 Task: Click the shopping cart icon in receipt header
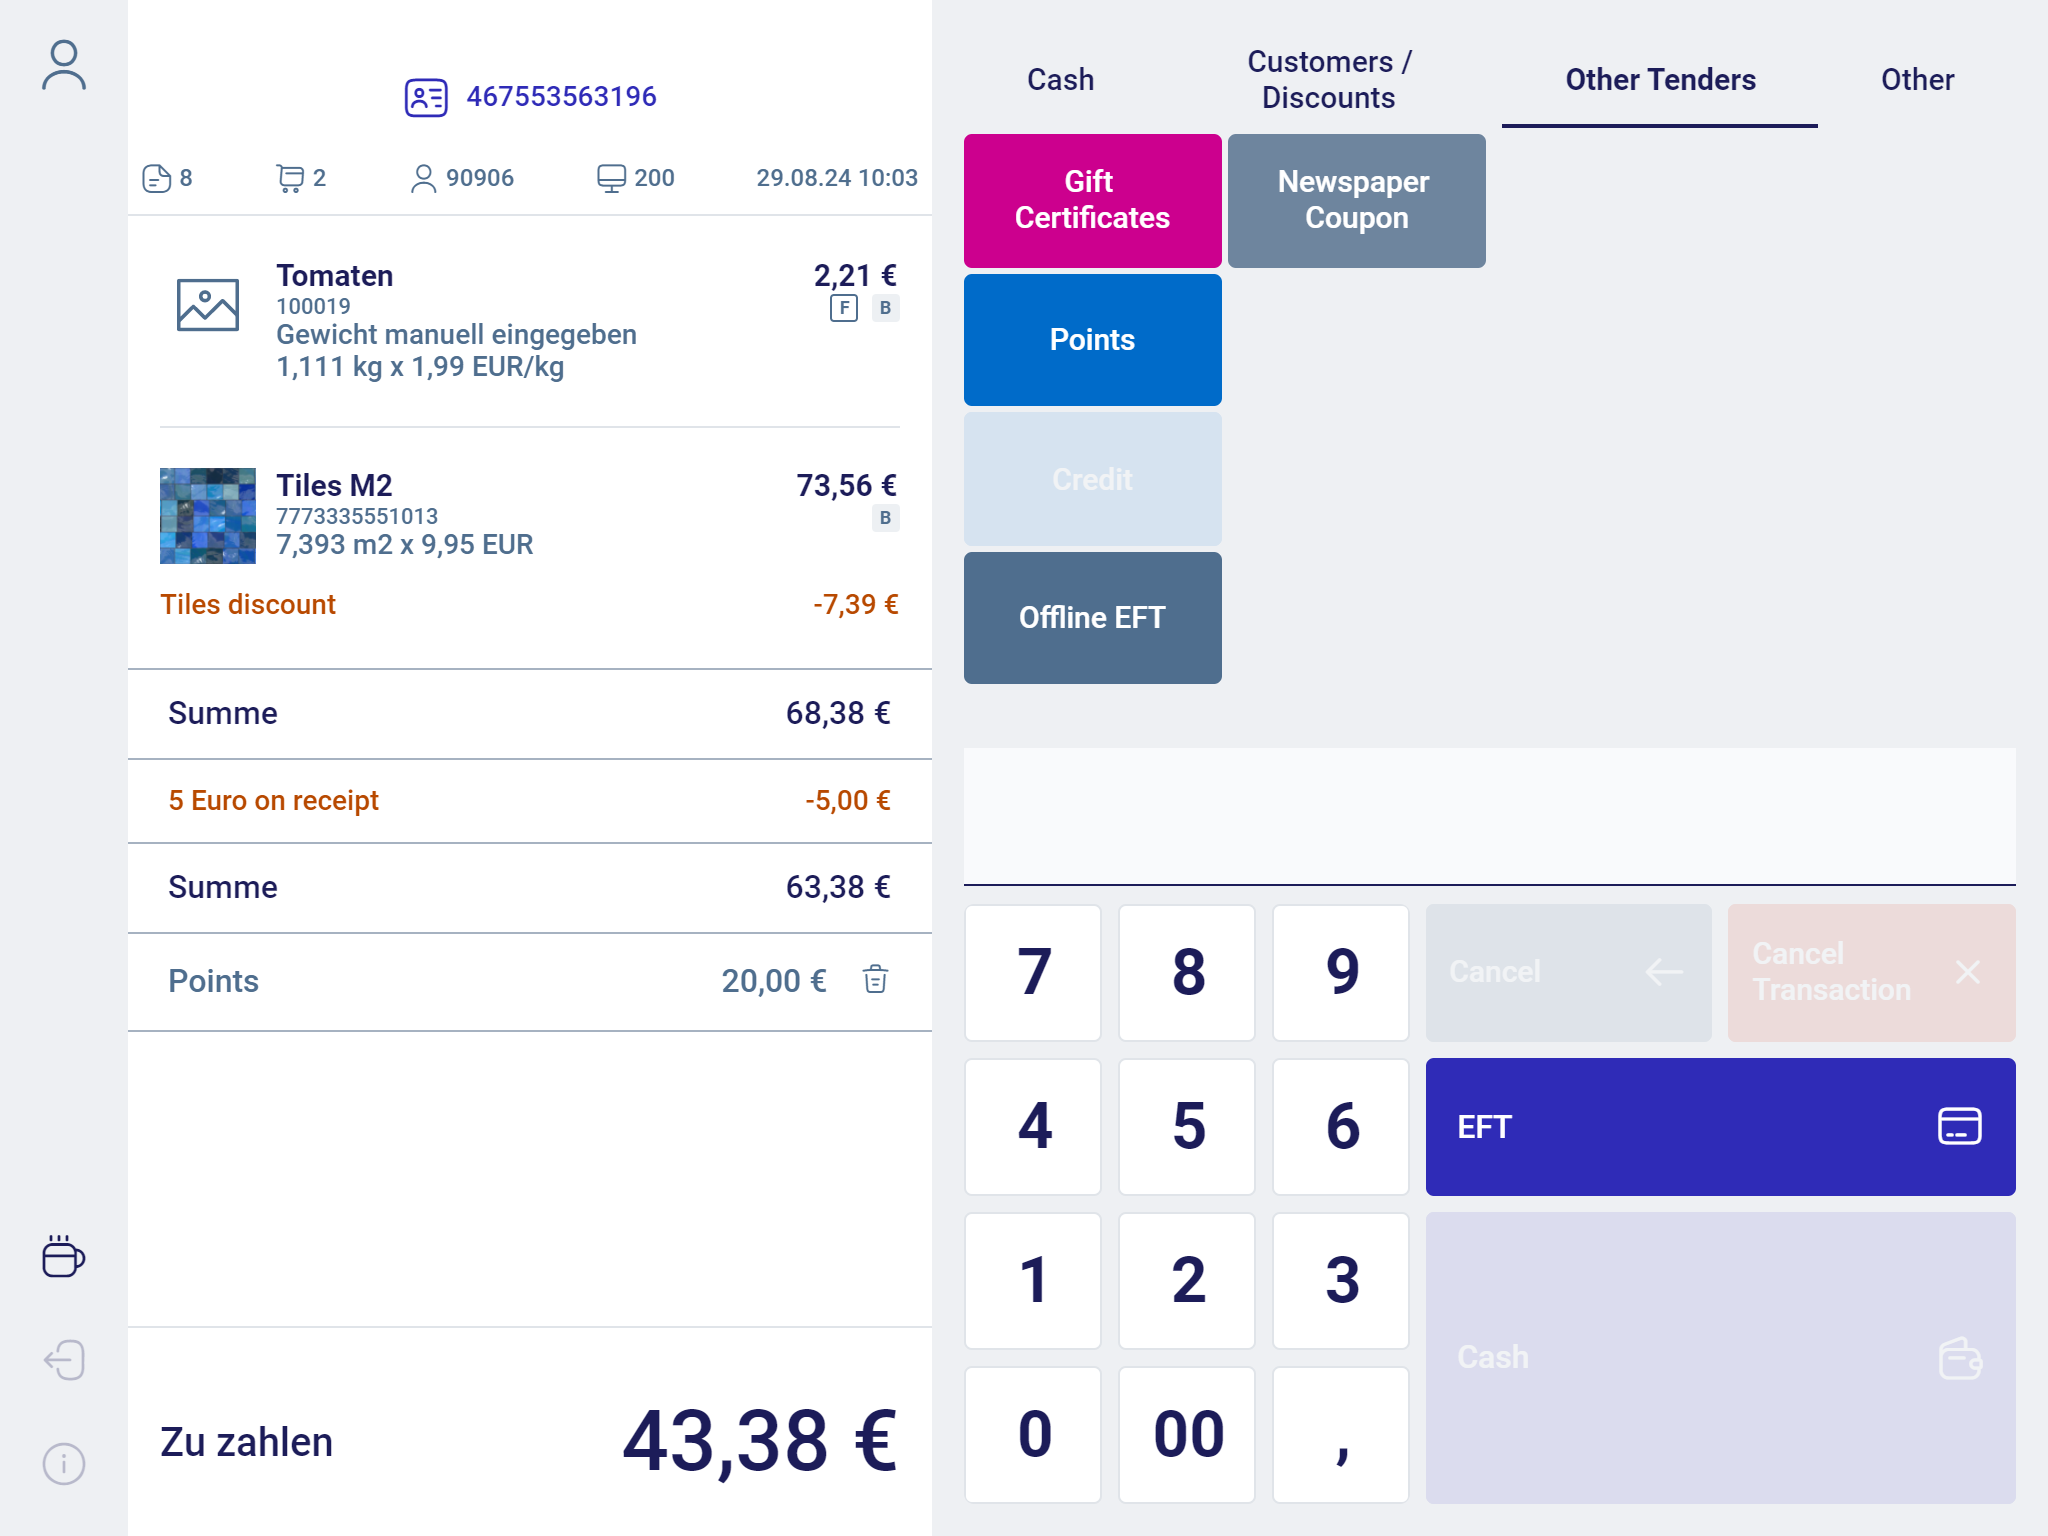click(x=291, y=177)
